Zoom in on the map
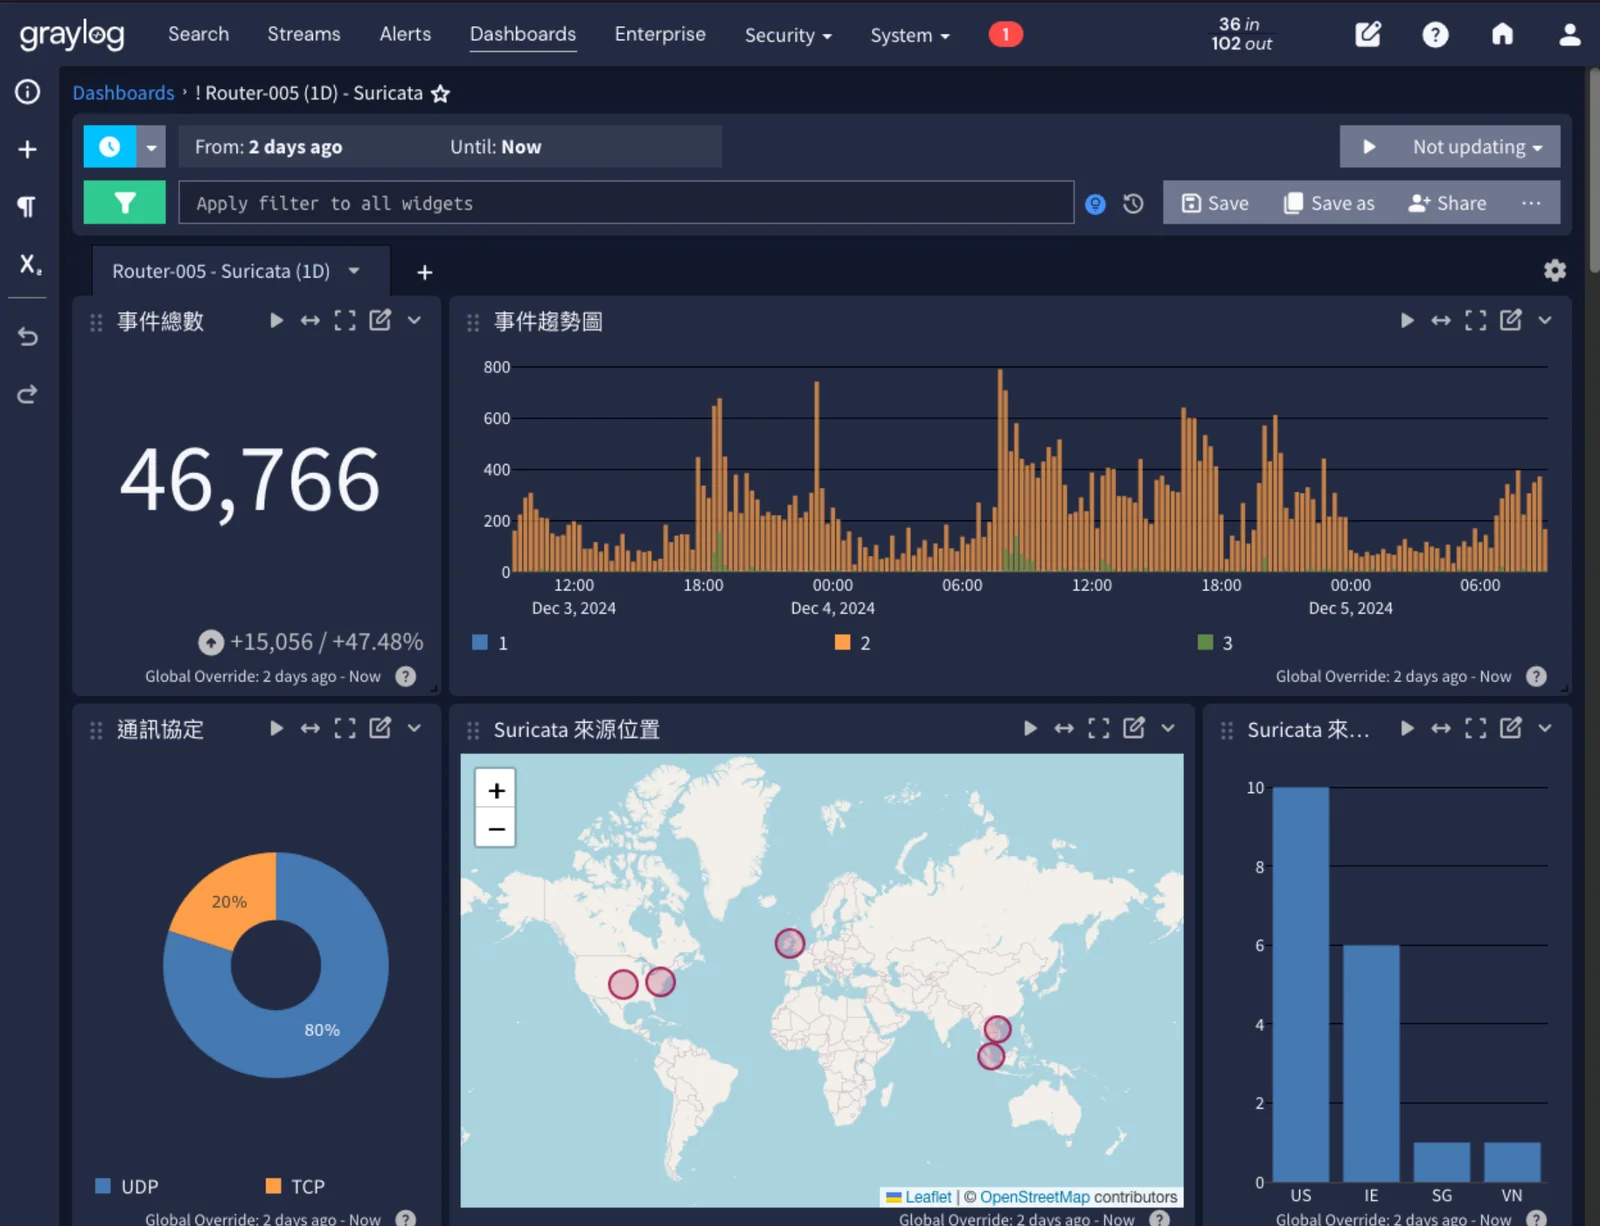1600x1226 pixels. 496,790
